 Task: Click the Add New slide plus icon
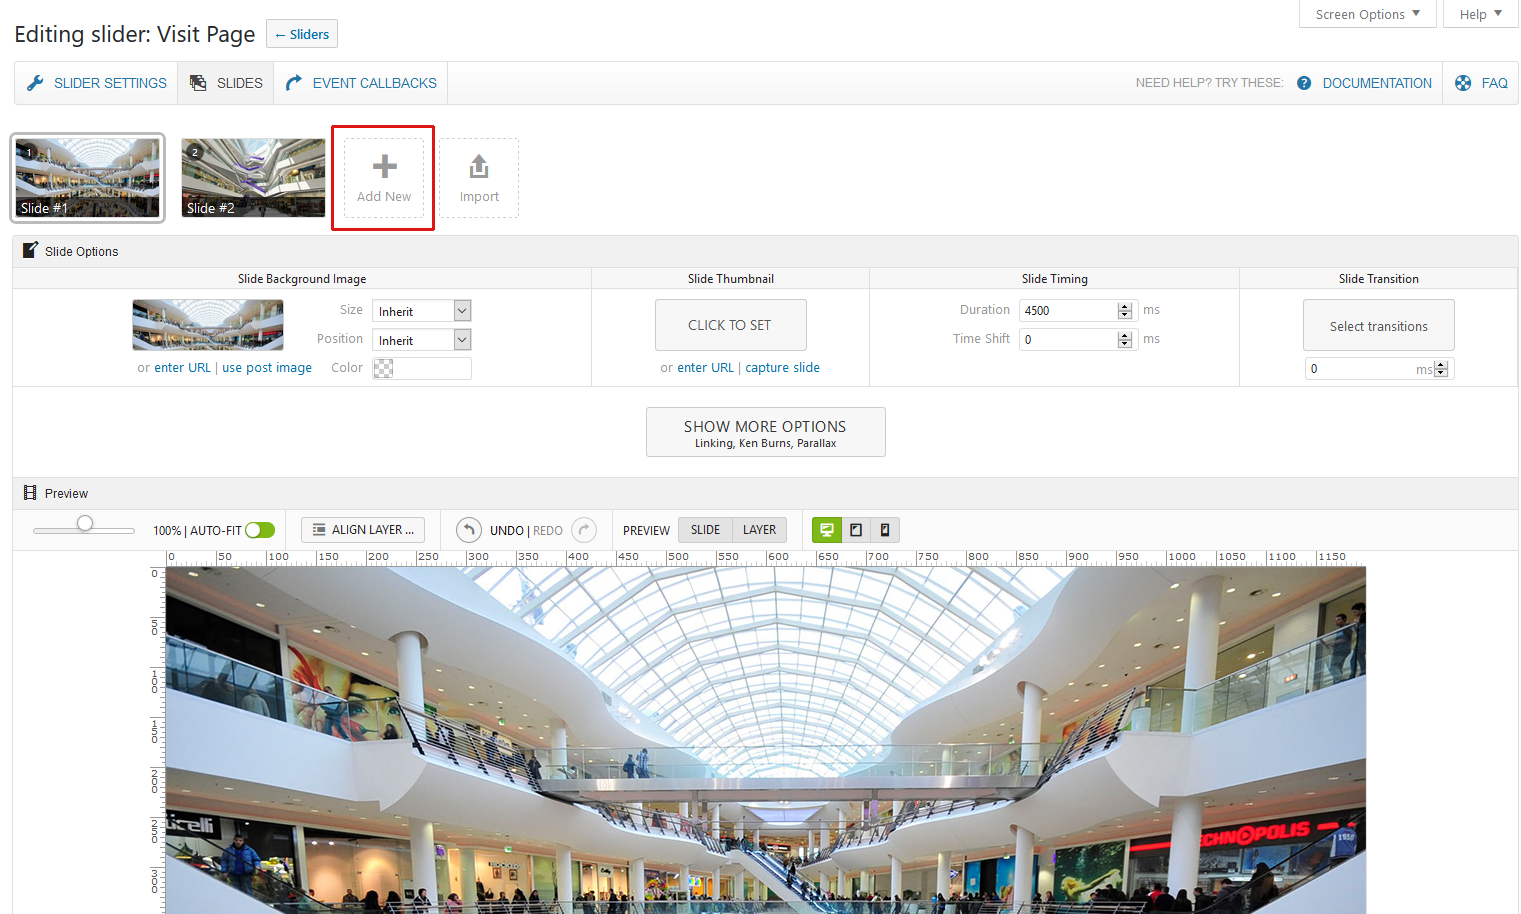384,167
